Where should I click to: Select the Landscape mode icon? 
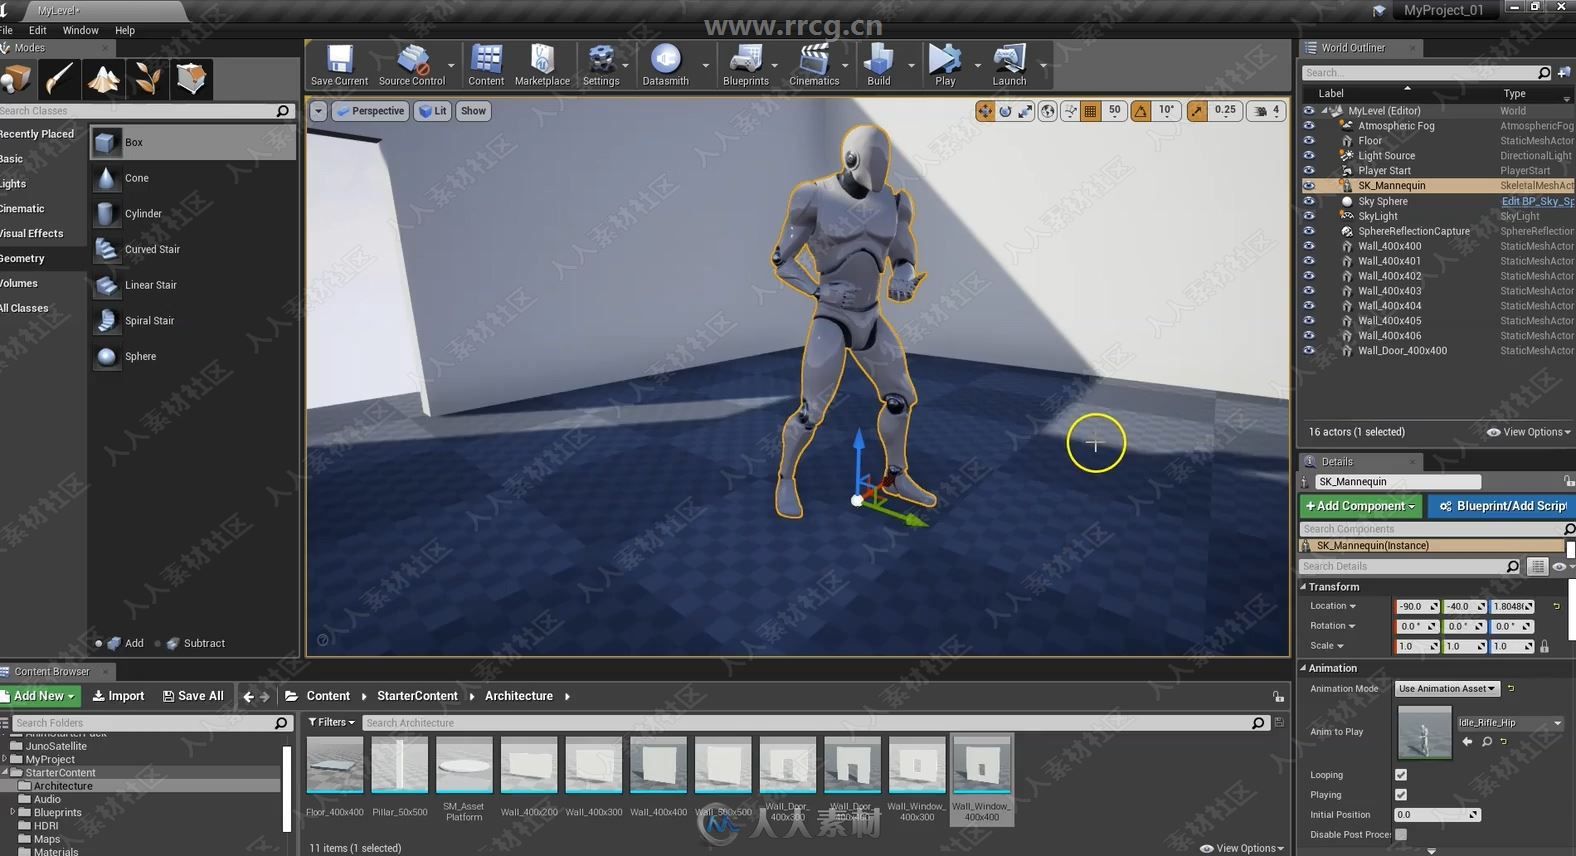point(103,78)
